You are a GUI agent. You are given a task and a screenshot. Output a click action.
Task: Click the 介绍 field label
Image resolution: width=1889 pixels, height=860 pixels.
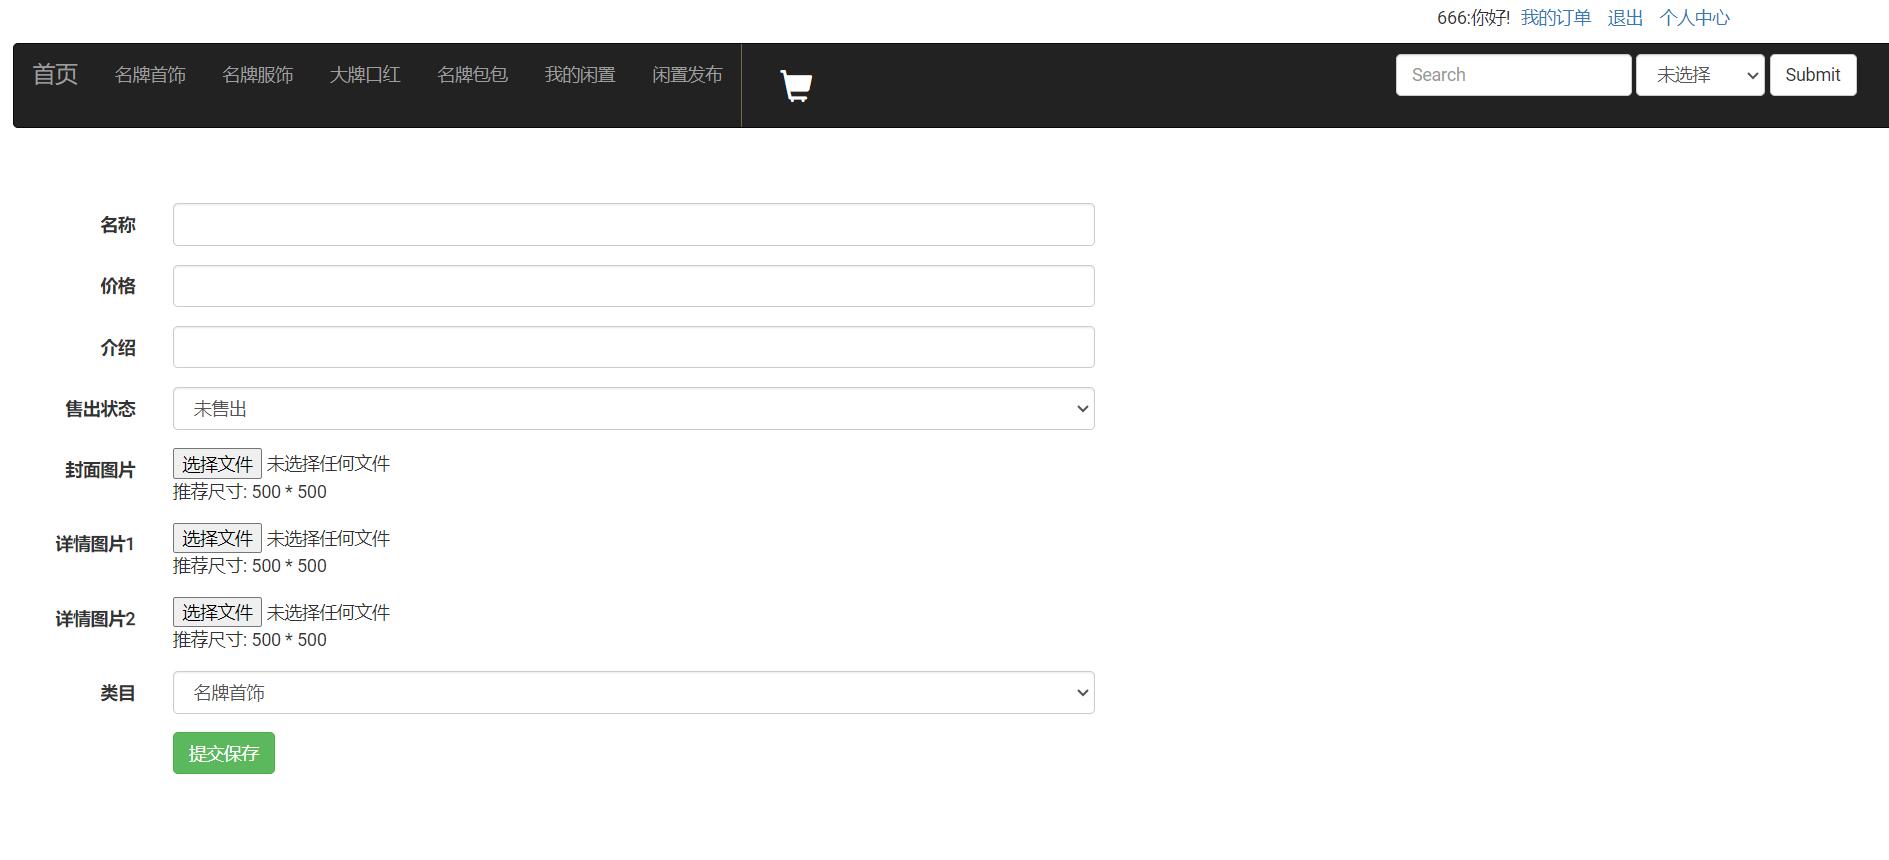pos(118,348)
